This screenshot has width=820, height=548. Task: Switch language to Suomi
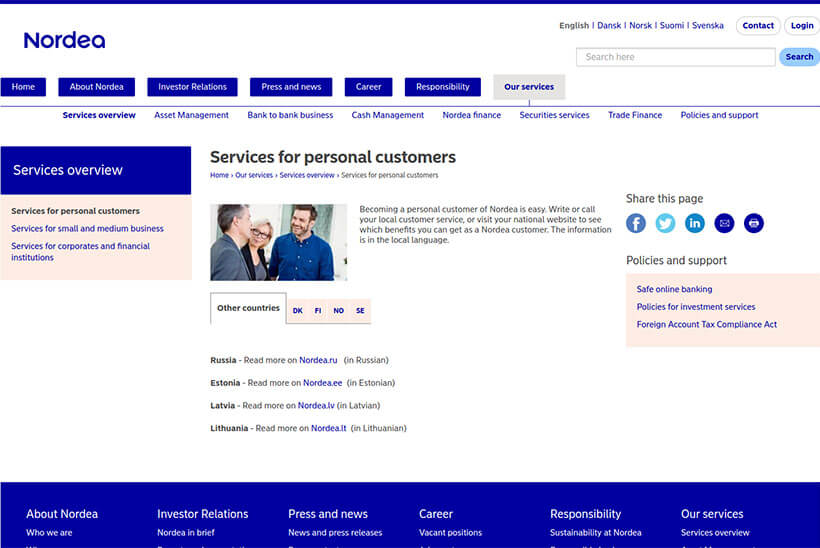point(672,26)
